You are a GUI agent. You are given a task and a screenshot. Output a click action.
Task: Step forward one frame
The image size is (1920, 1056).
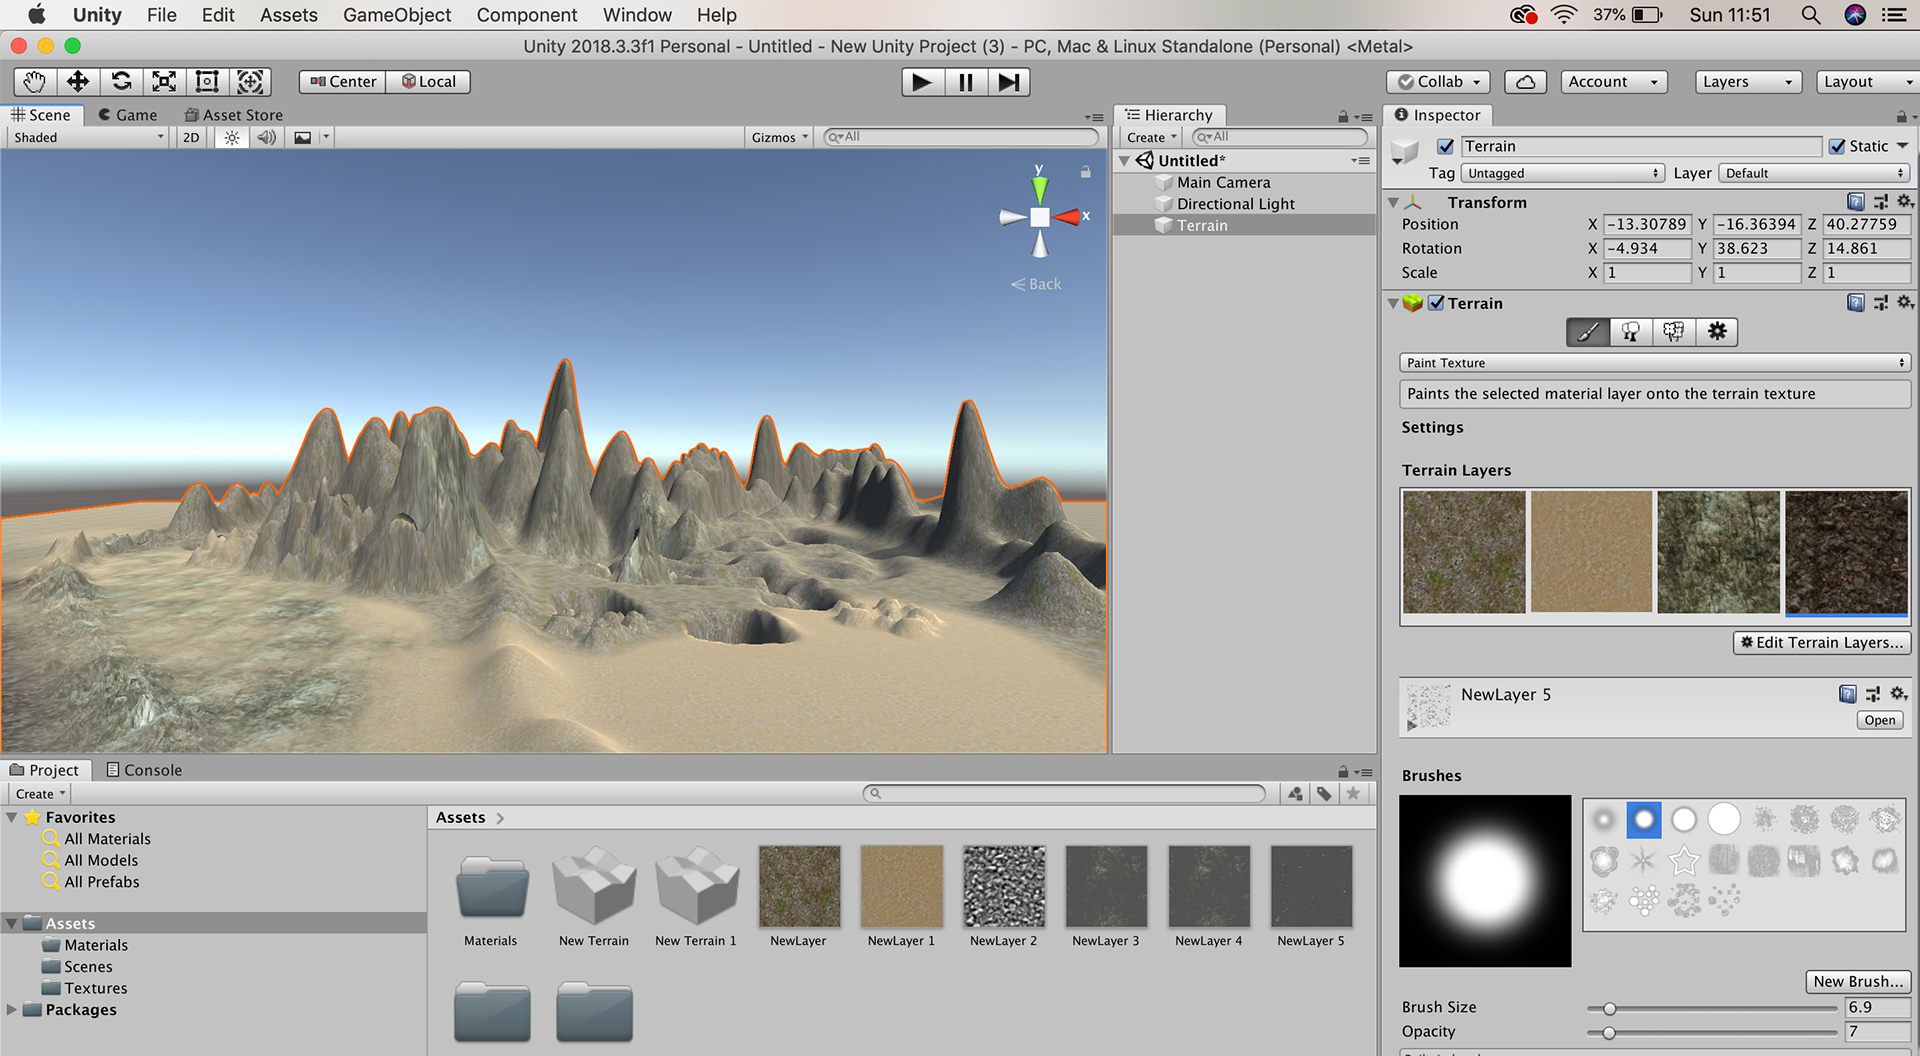pyautogui.click(x=1009, y=82)
